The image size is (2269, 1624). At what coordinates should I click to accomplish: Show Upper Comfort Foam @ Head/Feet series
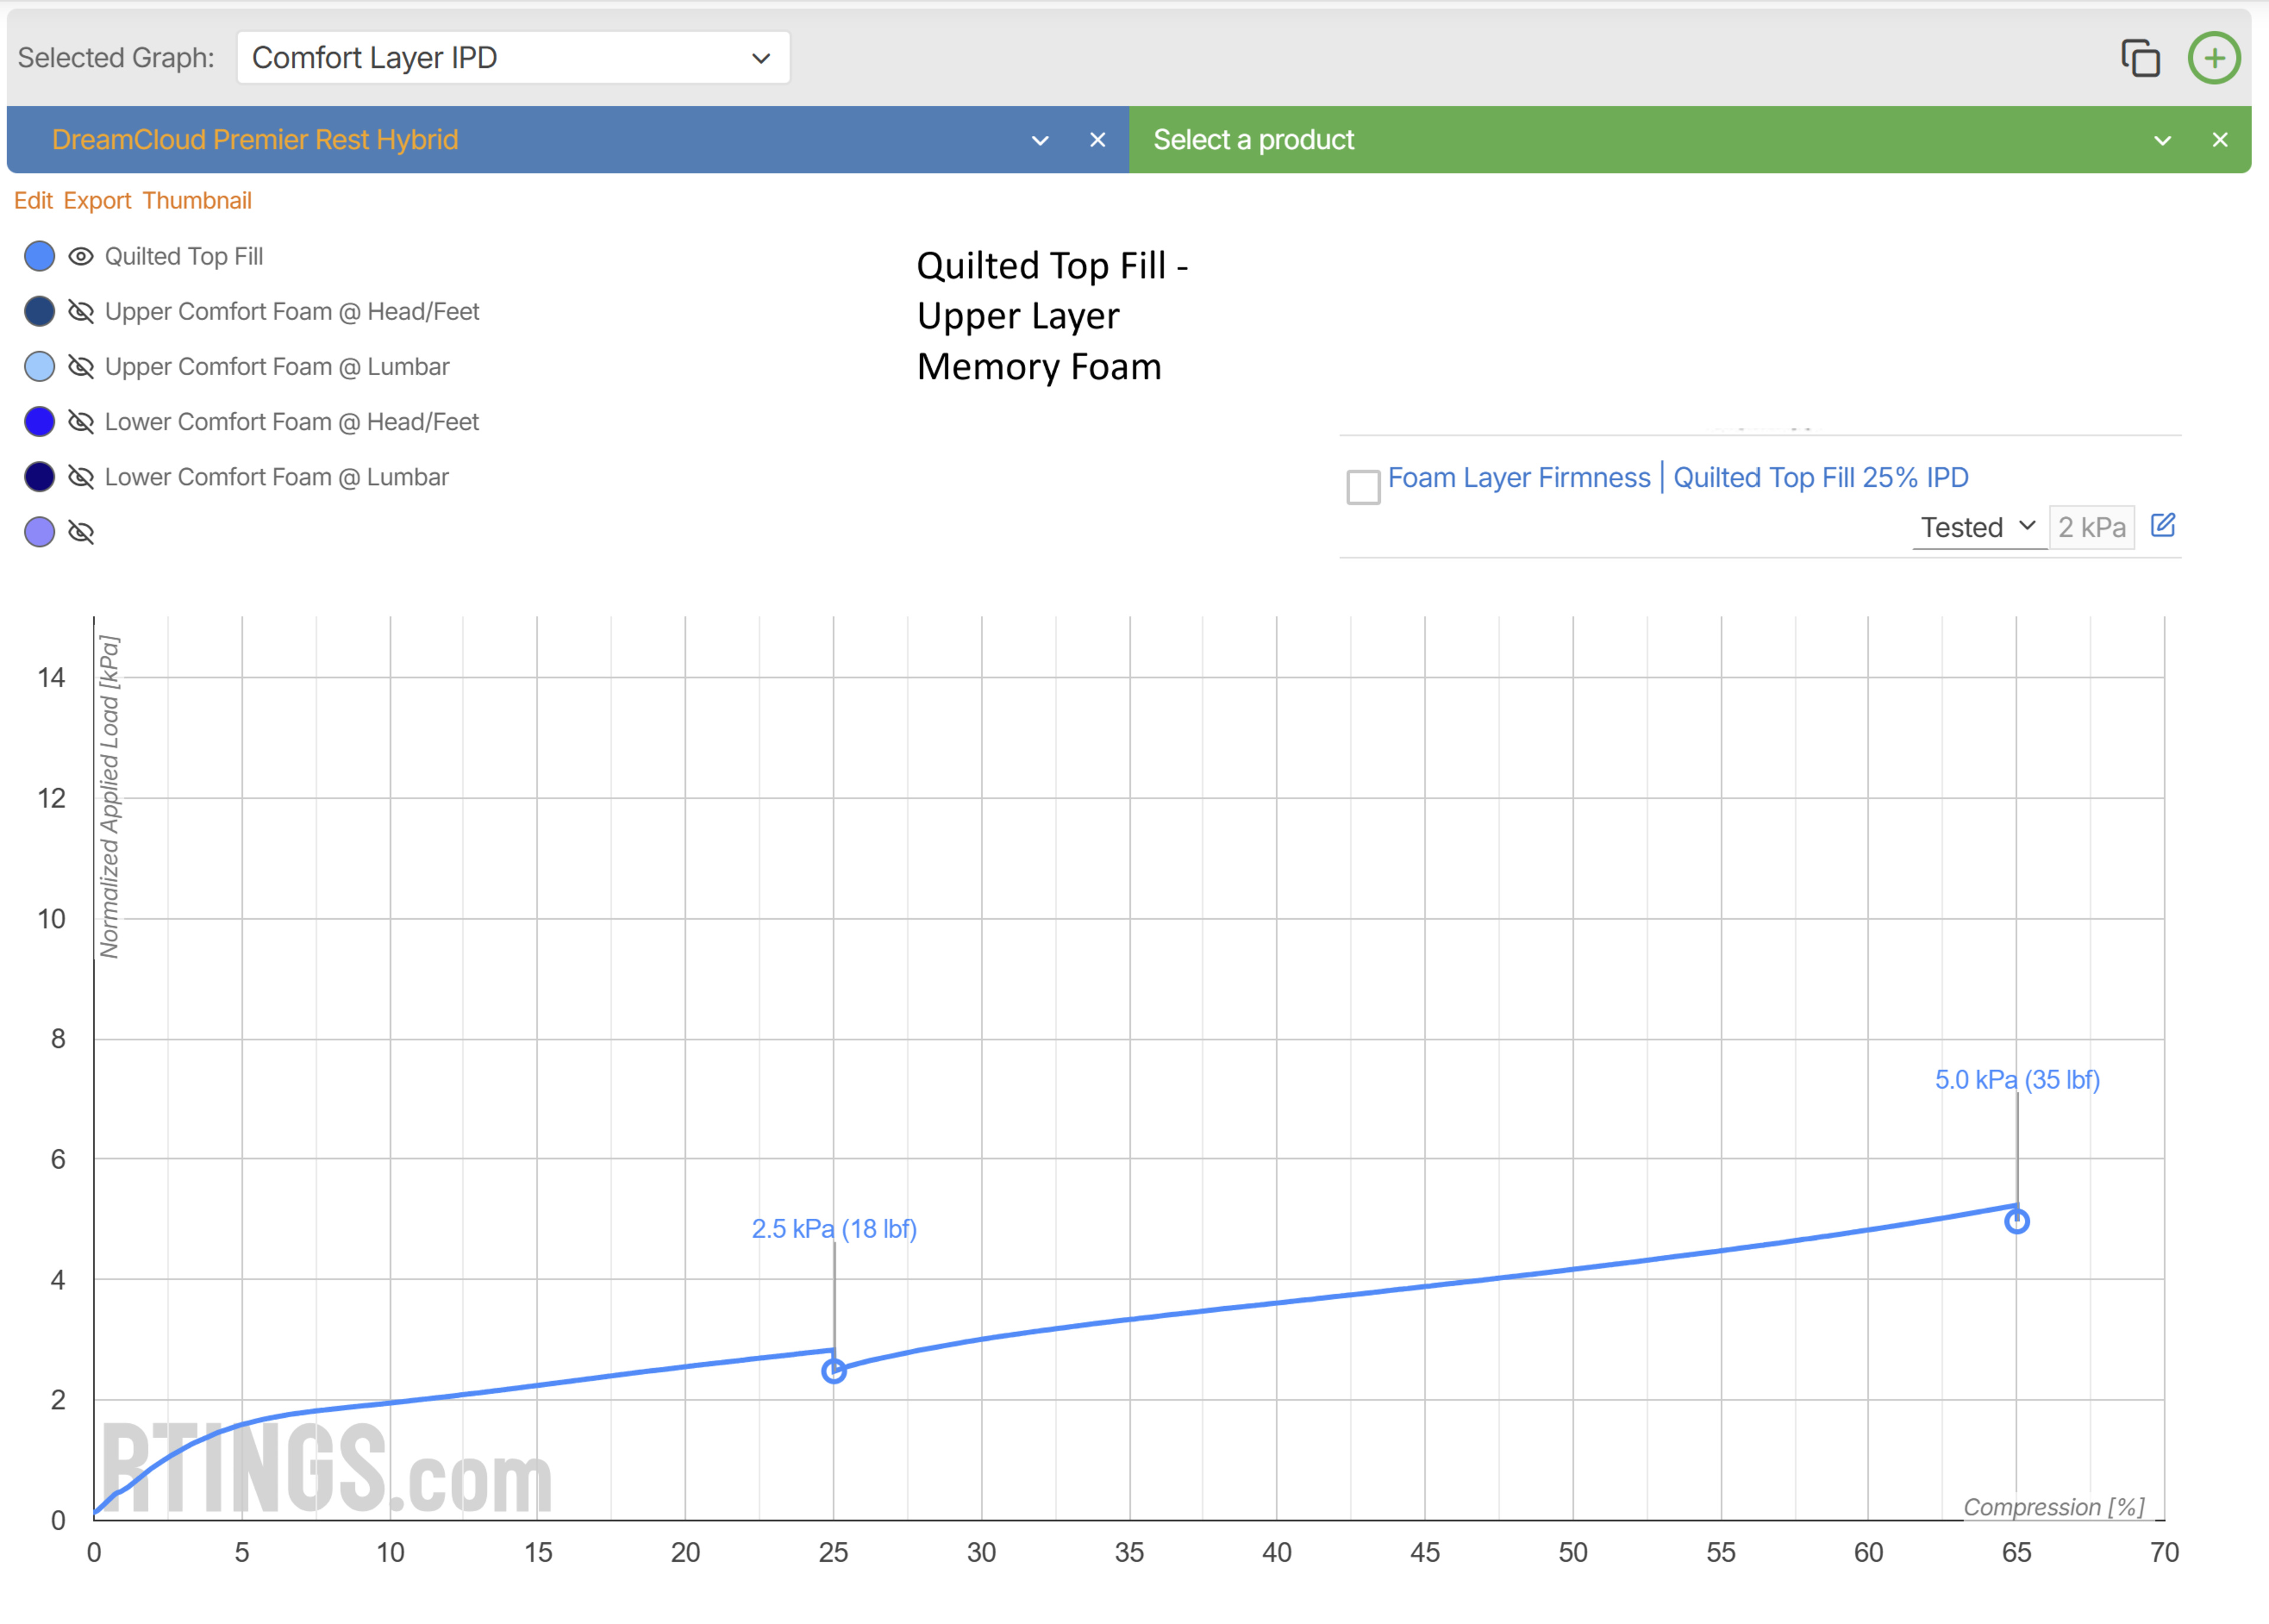pos(81,312)
